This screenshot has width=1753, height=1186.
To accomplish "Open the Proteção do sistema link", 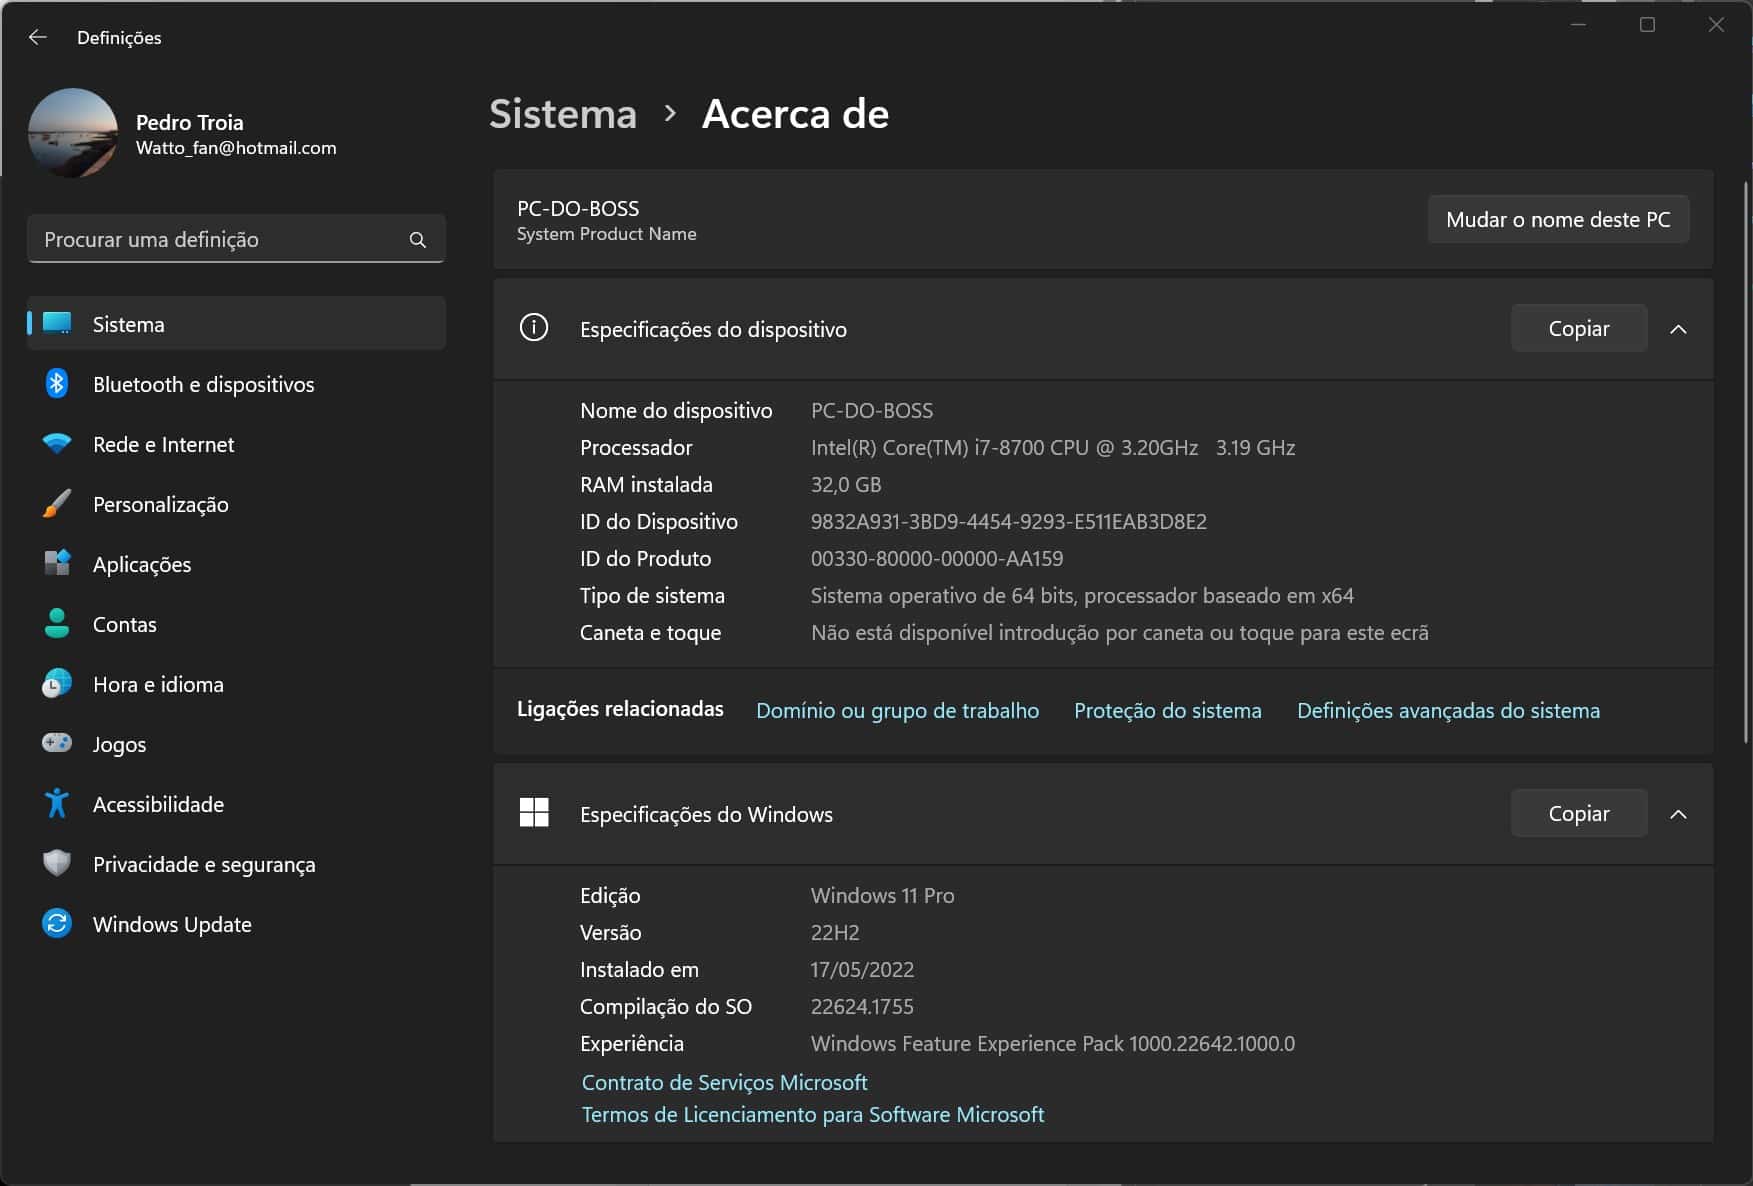I will pos(1167,711).
